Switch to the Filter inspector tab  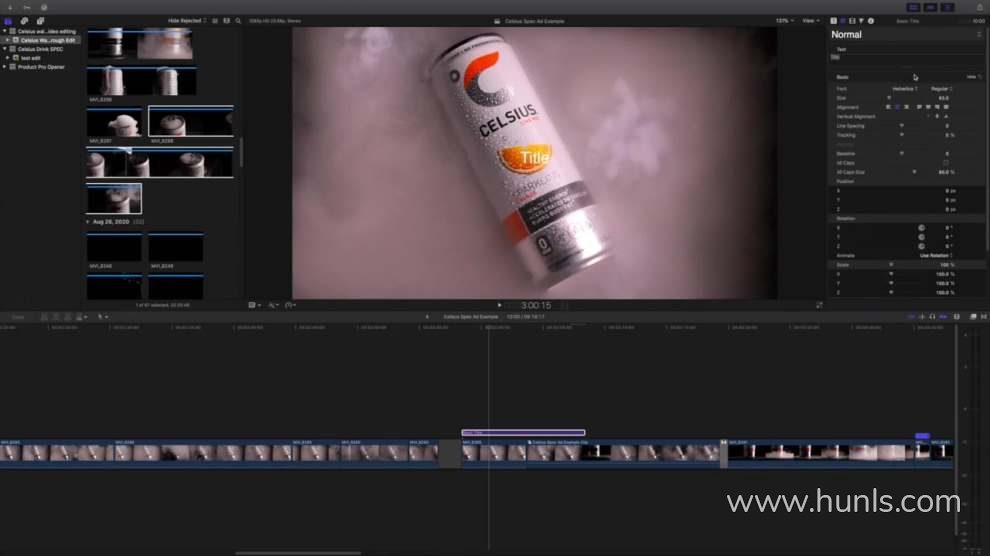[861, 21]
